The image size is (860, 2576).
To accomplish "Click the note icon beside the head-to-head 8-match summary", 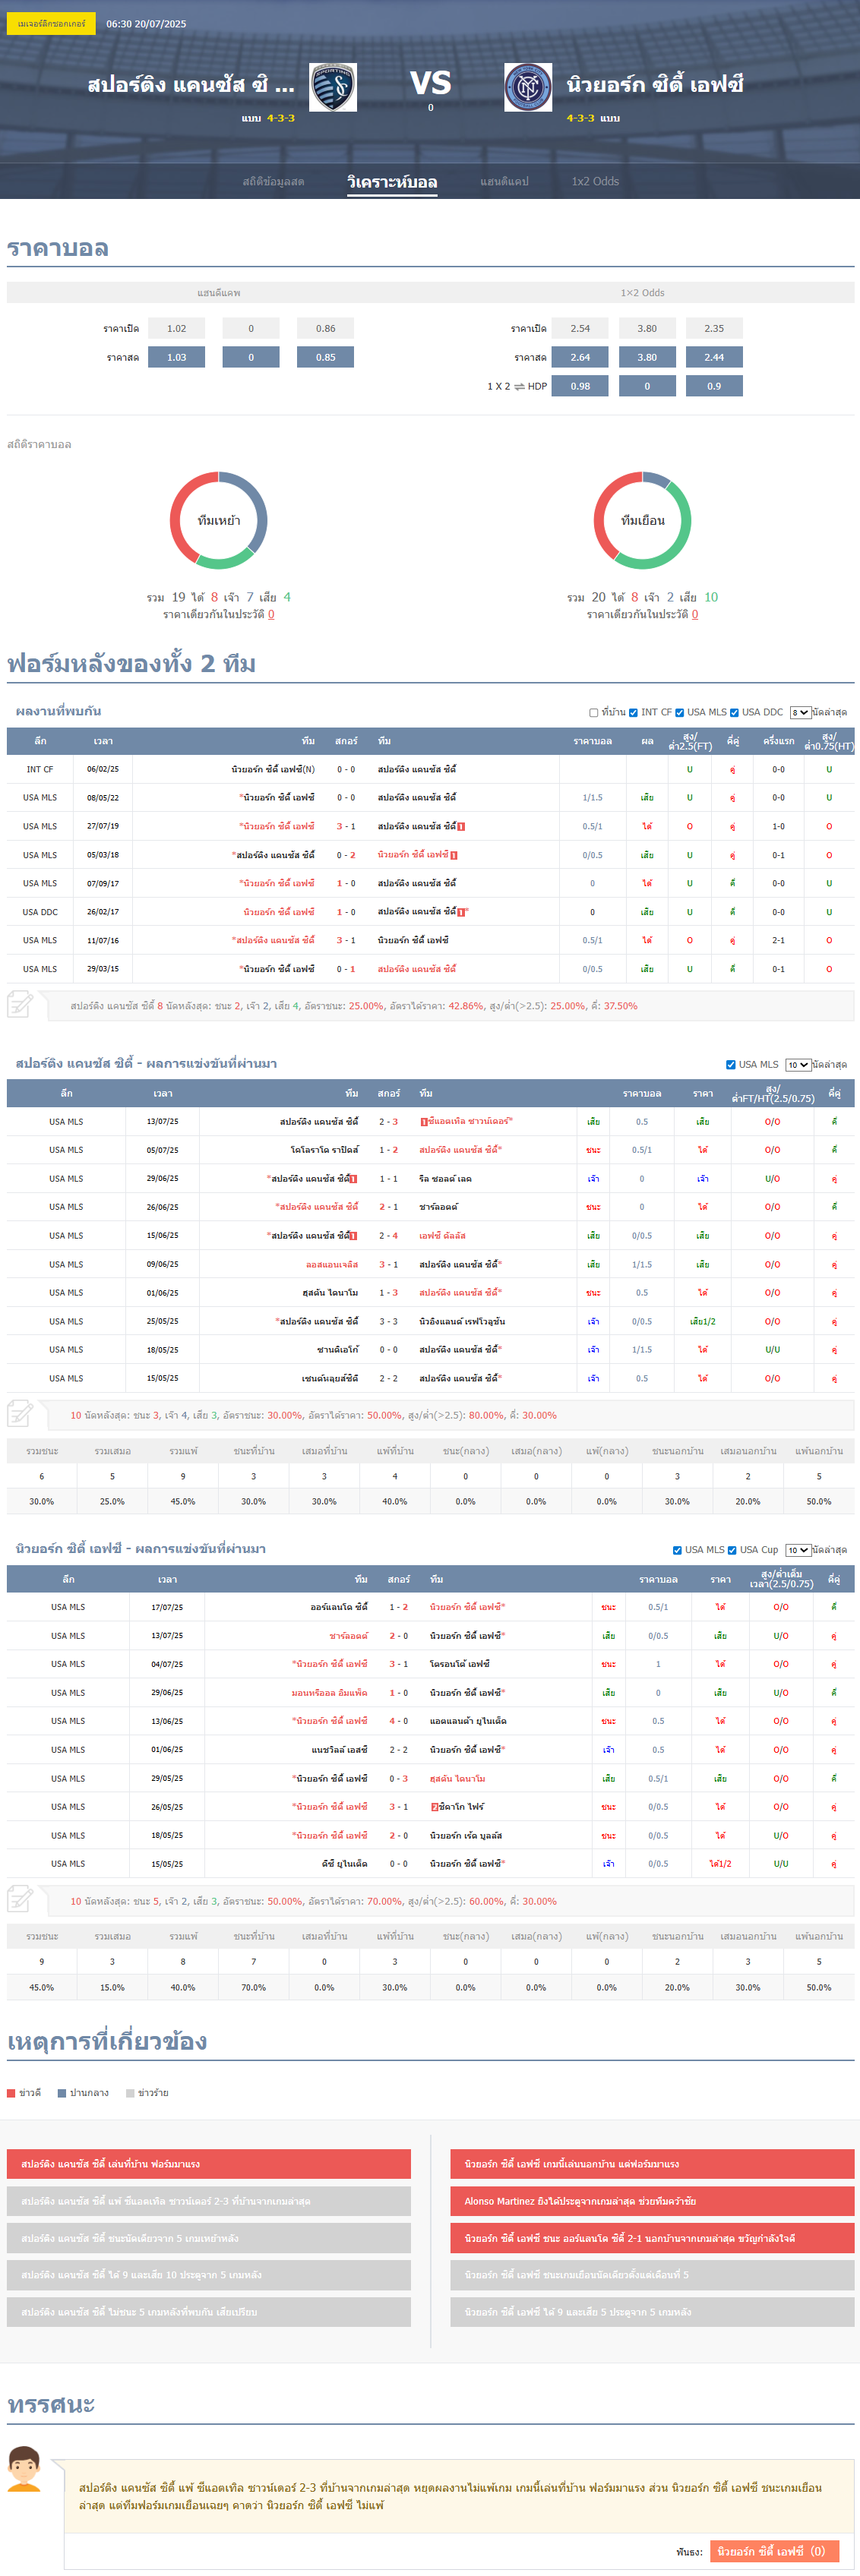I will click(x=20, y=1004).
